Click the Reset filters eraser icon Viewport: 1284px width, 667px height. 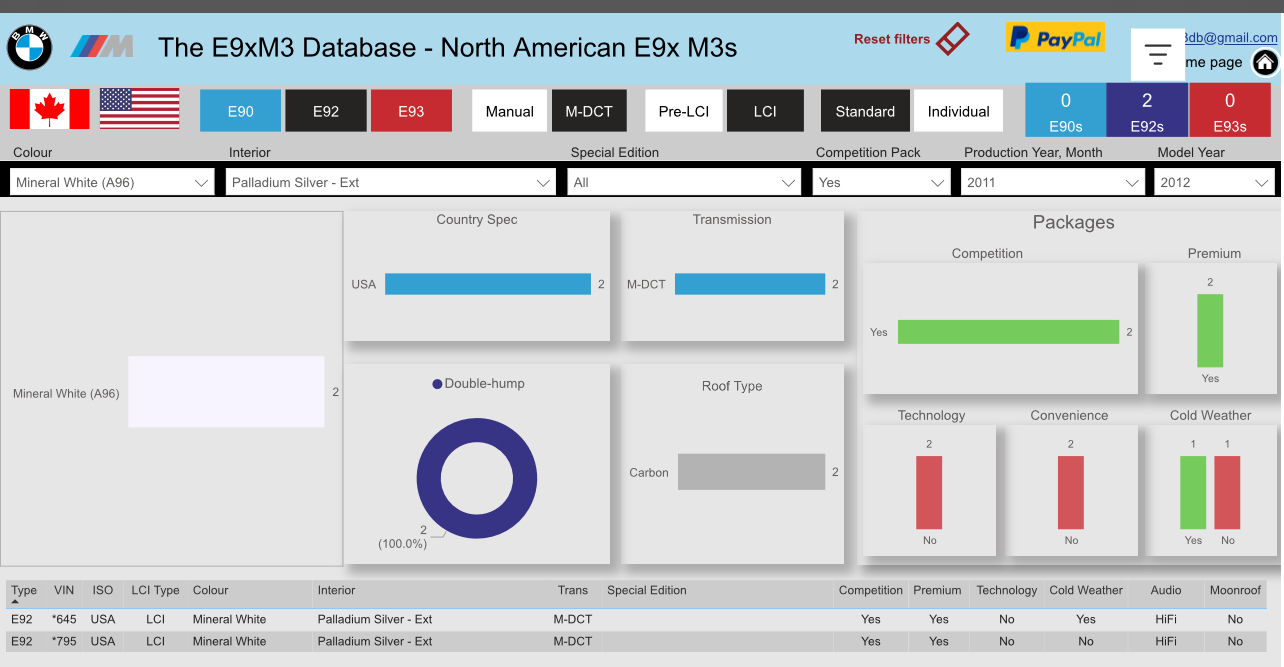[952, 39]
